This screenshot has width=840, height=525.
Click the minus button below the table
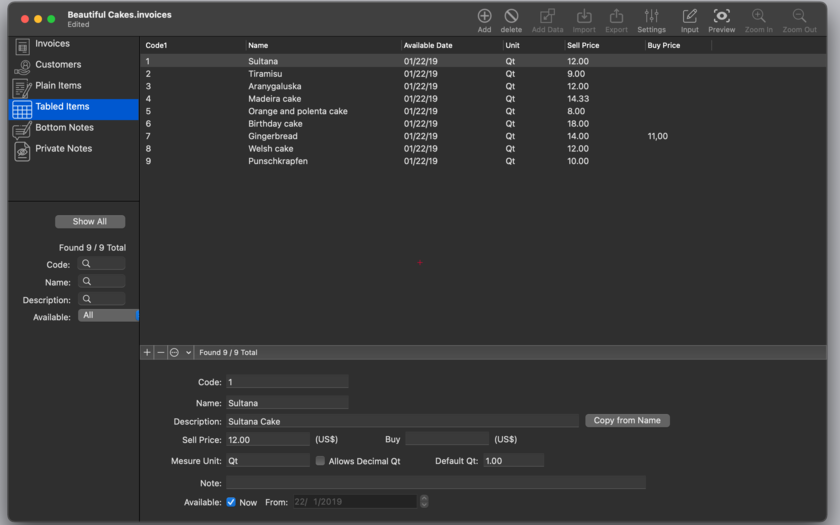[x=161, y=352]
